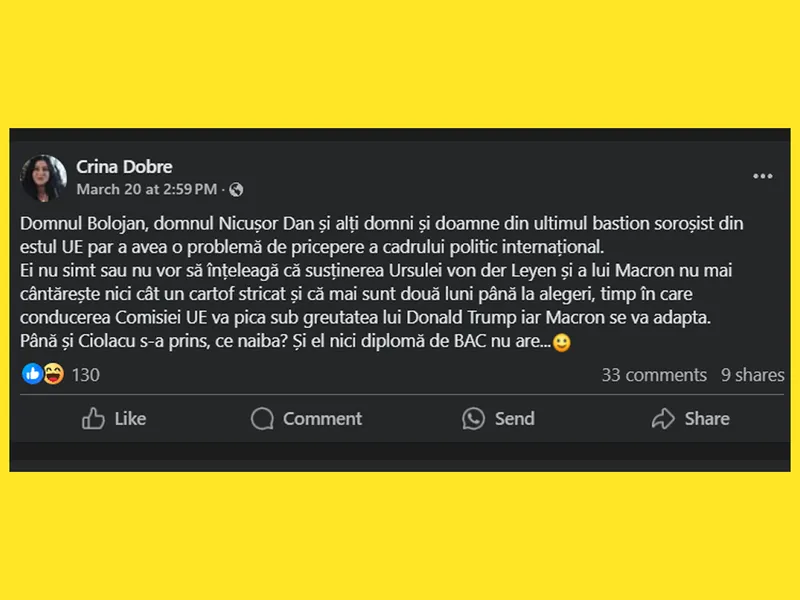Viewport: 800px width, 600px height.
Task: Click the arrow icon beside Share
Action: click(x=663, y=418)
